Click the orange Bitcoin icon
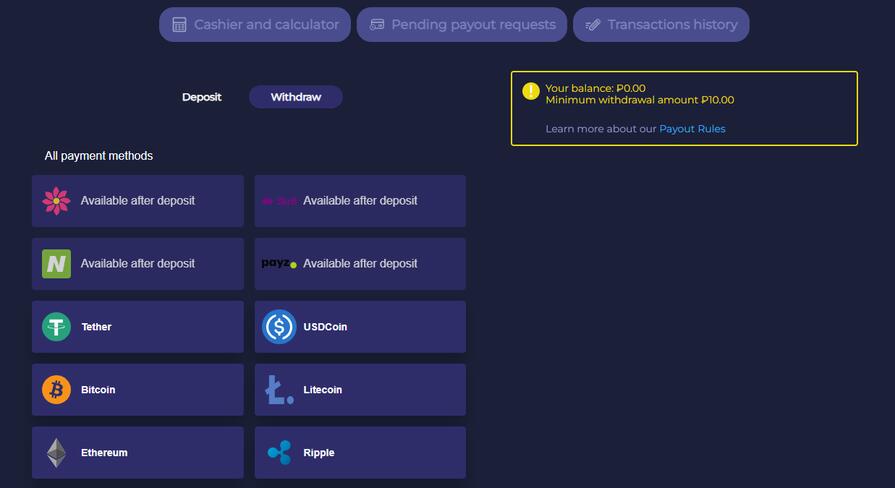The image size is (895, 488). [56, 390]
